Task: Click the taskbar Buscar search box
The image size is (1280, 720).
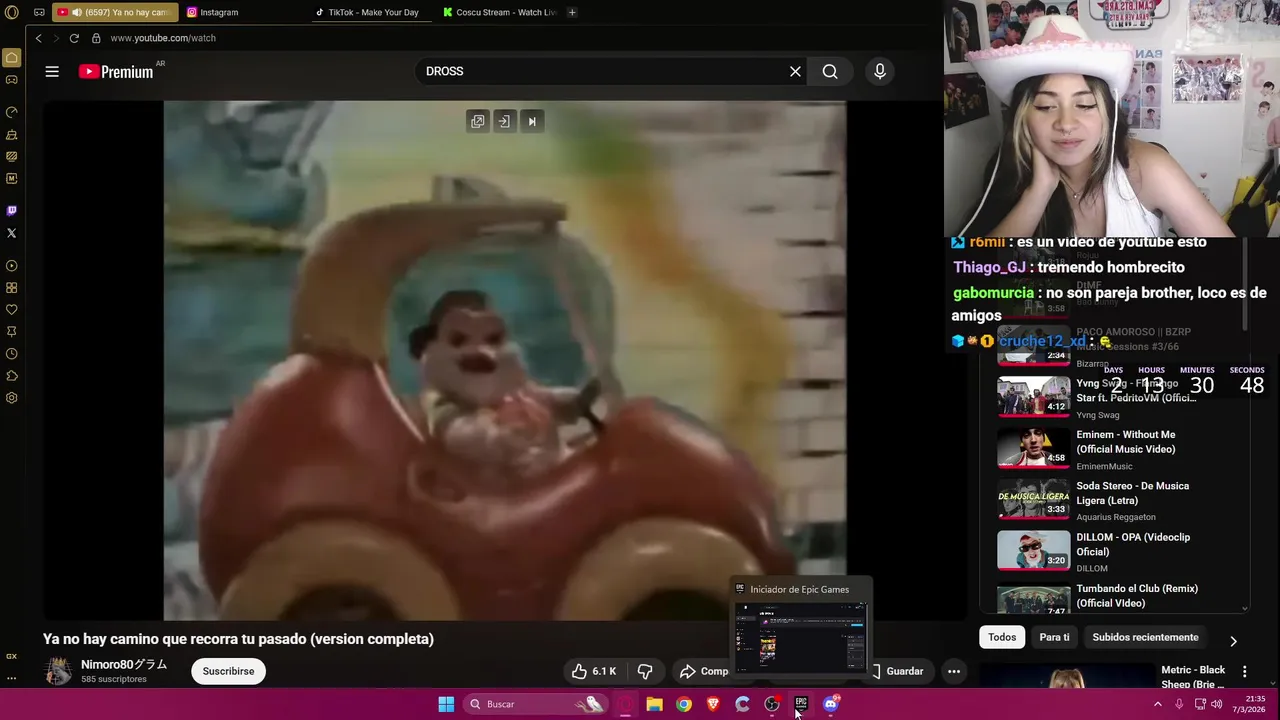Action: (x=536, y=704)
